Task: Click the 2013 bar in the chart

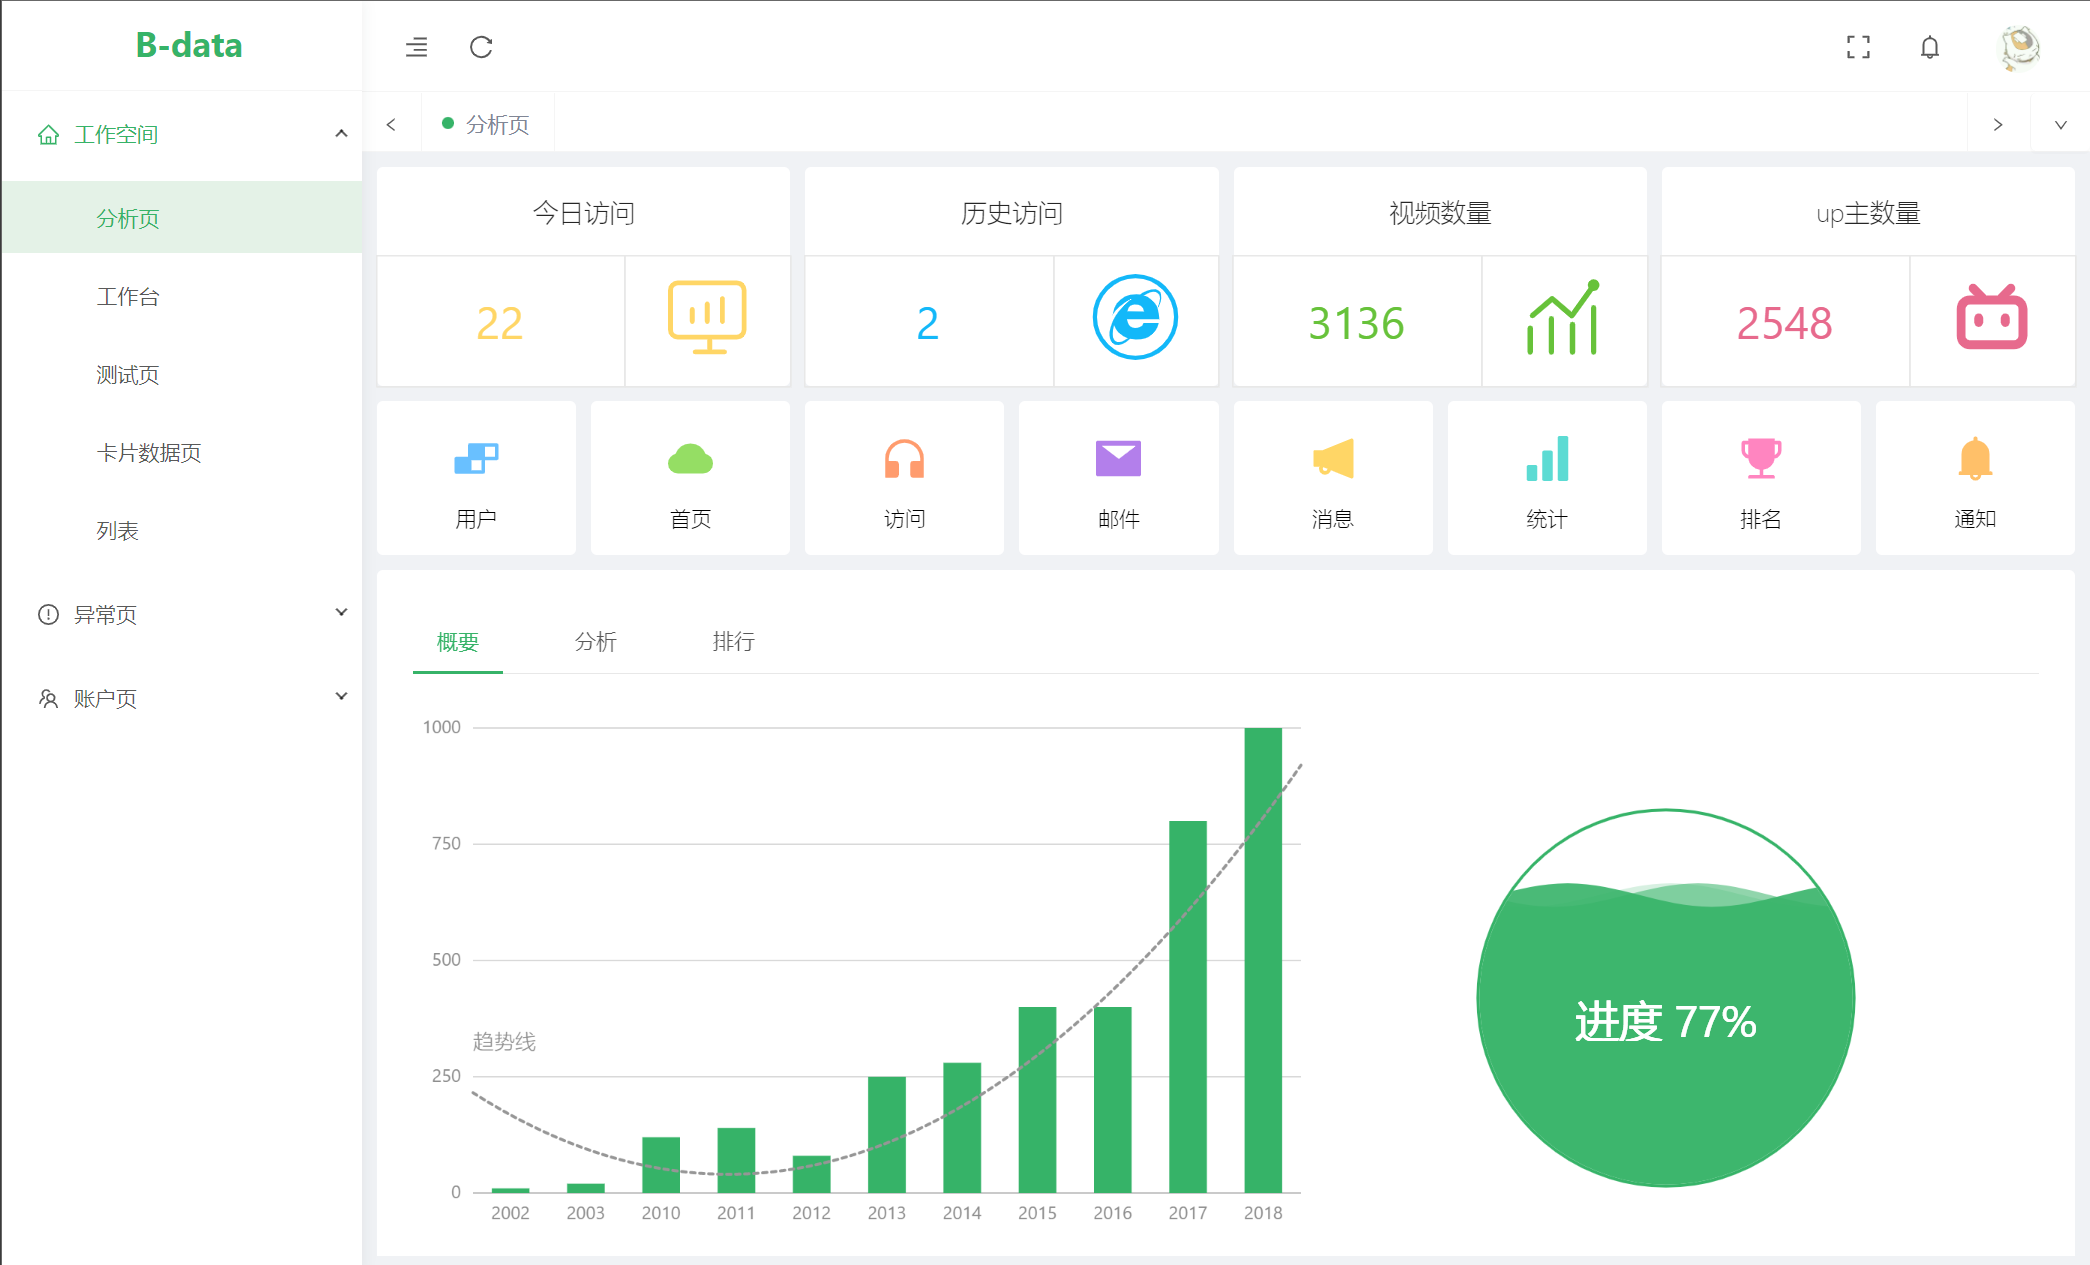Action: click(x=887, y=1135)
